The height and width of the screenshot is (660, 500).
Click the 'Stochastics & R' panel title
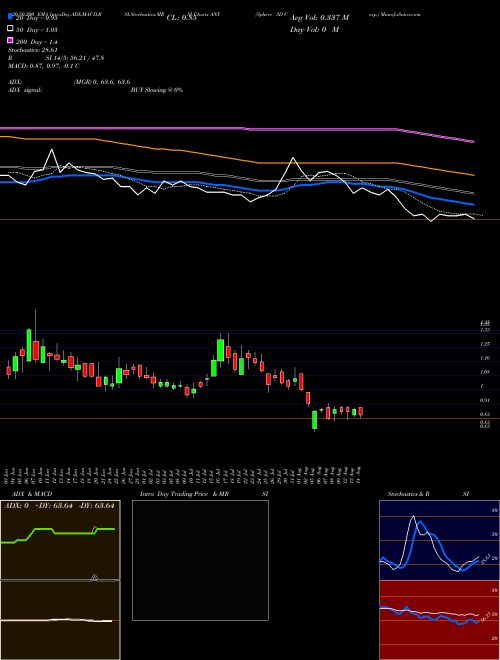click(408, 494)
